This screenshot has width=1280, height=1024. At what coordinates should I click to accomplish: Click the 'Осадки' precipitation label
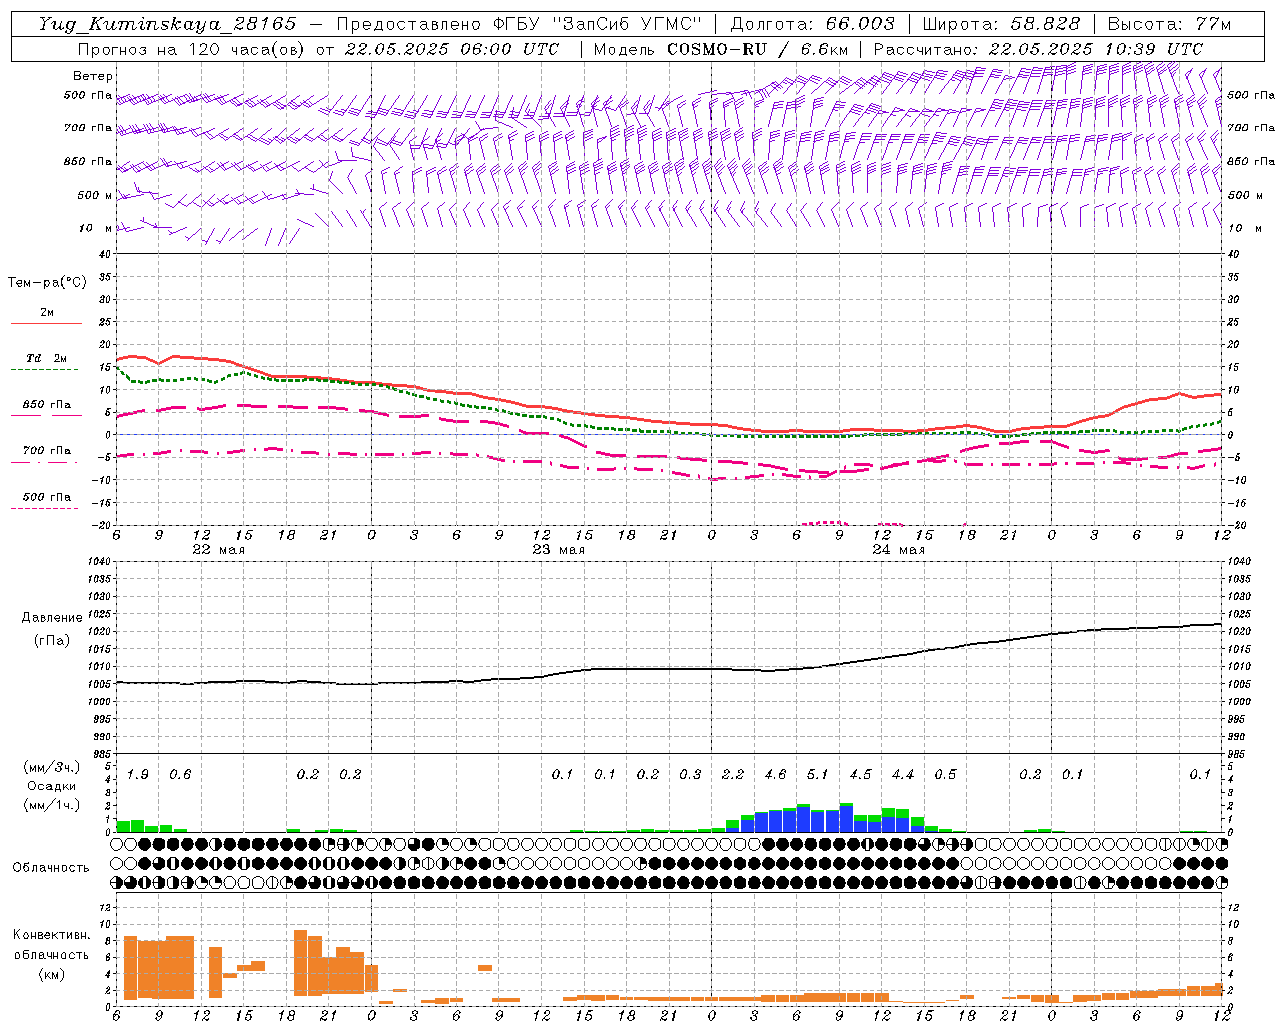52,786
